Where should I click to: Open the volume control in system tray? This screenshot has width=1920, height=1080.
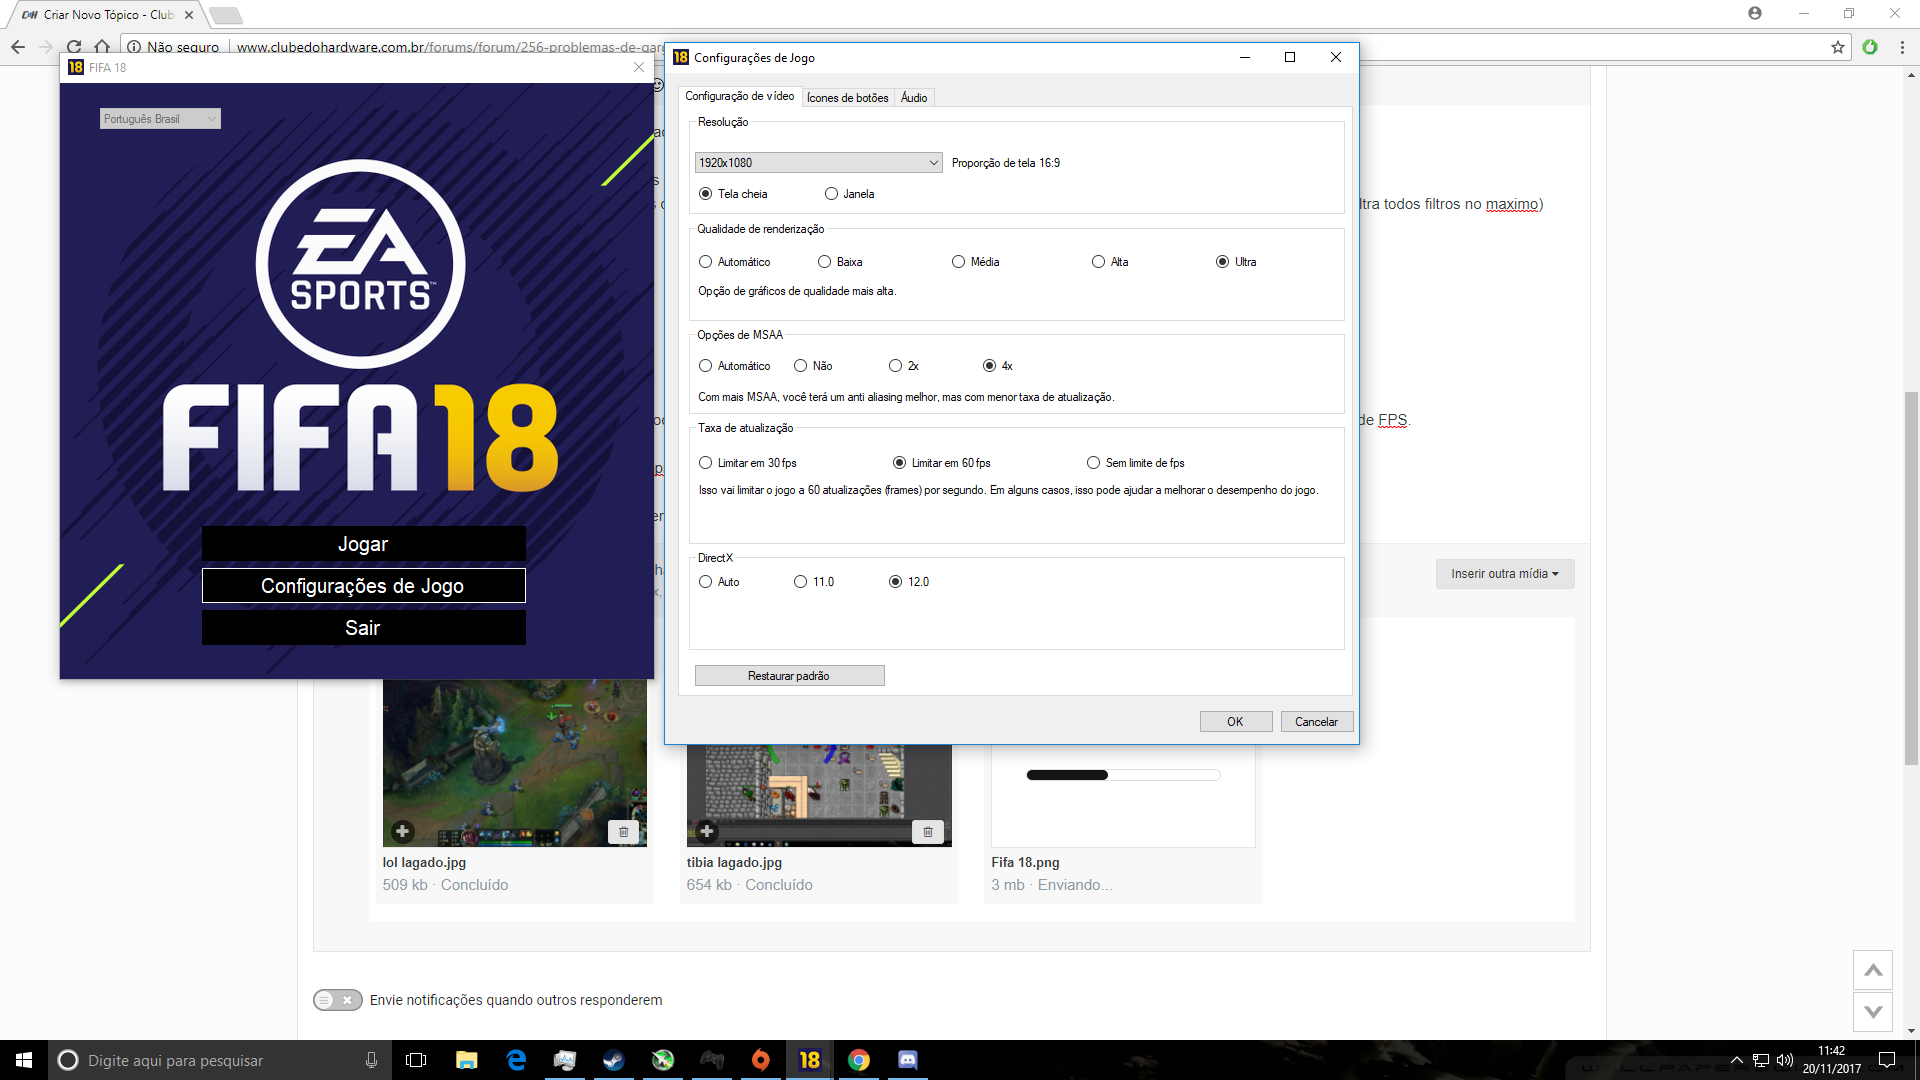pyautogui.click(x=1785, y=1060)
